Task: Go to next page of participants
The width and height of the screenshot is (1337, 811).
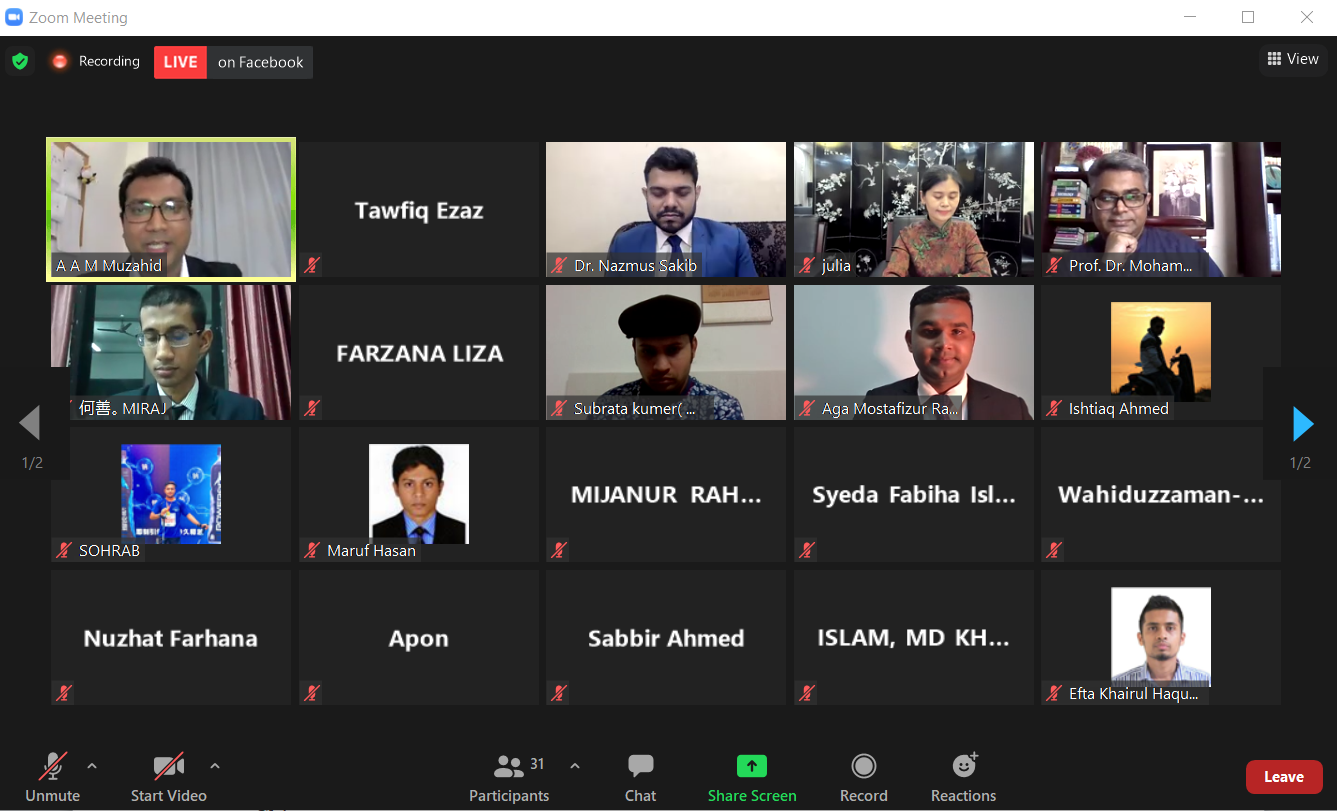Action: pyautogui.click(x=1302, y=424)
